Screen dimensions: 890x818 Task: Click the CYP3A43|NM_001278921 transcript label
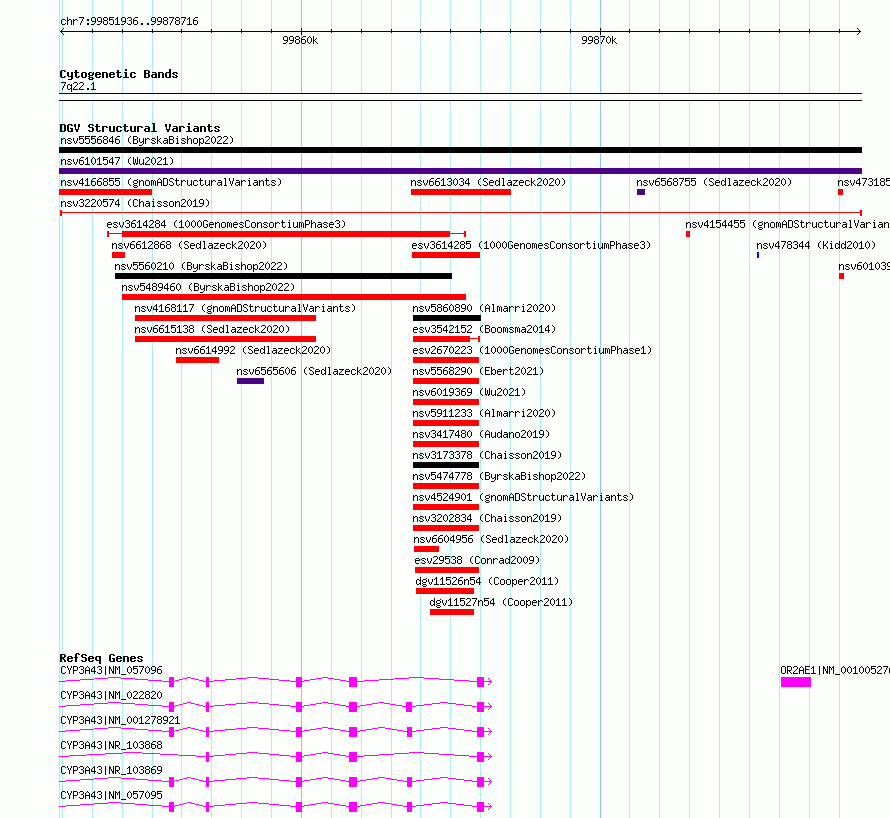(x=120, y=720)
